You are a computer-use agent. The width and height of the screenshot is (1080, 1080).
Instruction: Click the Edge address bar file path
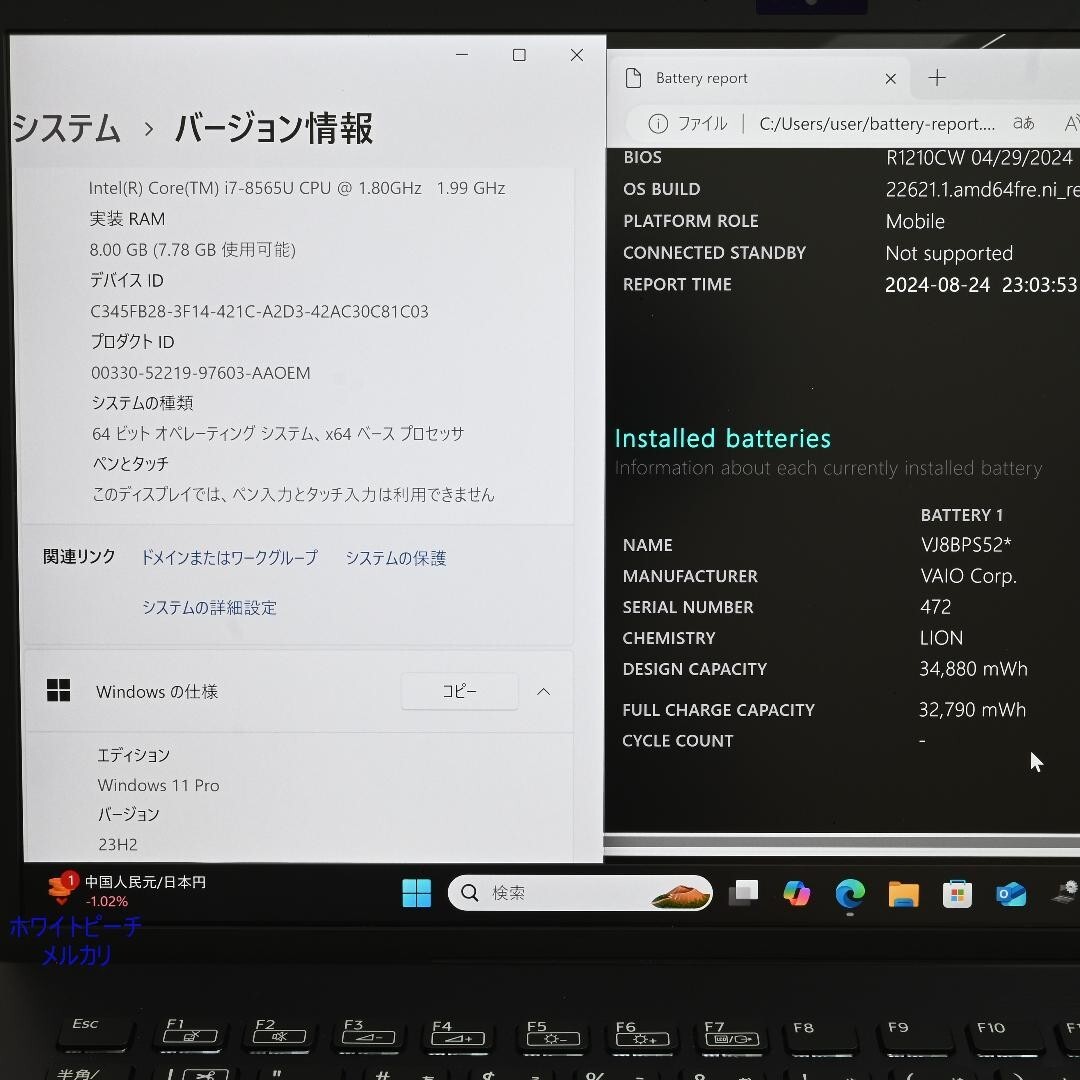(877, 124)
